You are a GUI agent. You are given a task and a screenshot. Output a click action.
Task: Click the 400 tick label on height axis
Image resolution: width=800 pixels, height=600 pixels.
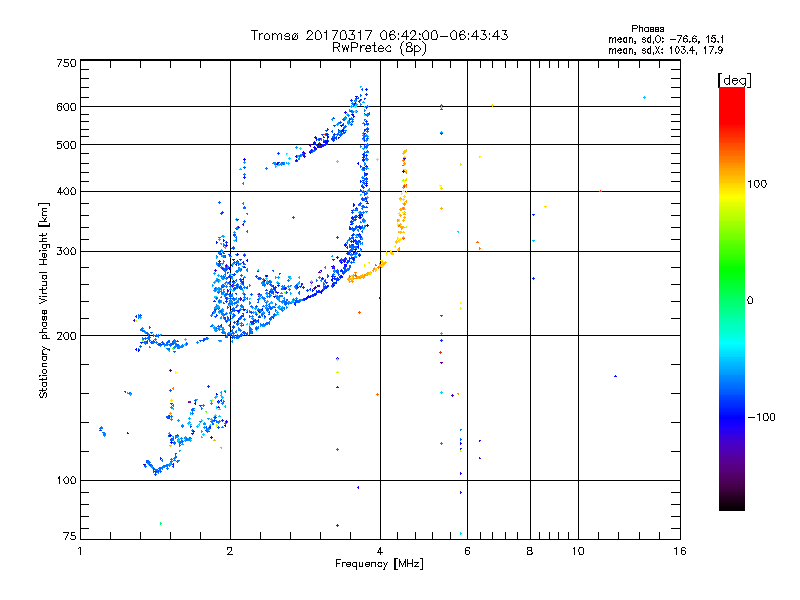click(x=66, y=191)
